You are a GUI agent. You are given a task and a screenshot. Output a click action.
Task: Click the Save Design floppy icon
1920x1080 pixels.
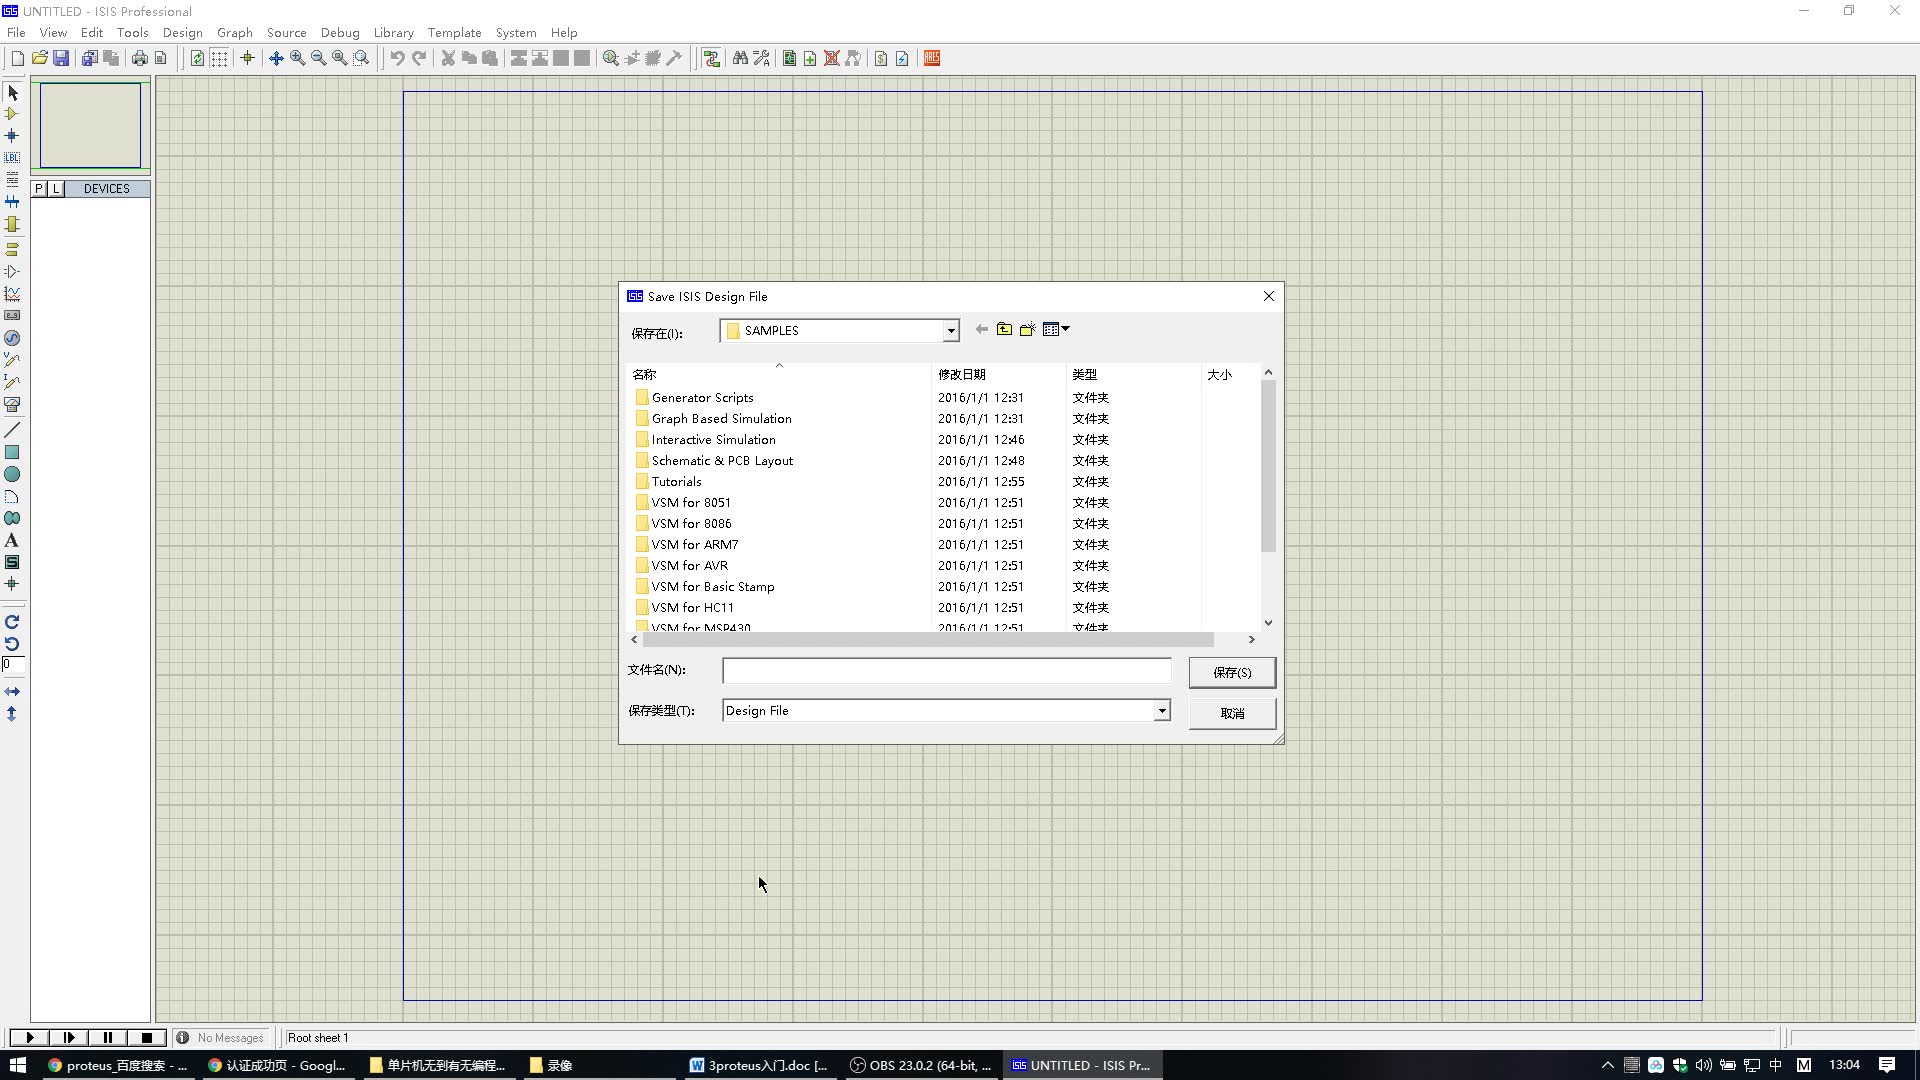tap(61, 58)
